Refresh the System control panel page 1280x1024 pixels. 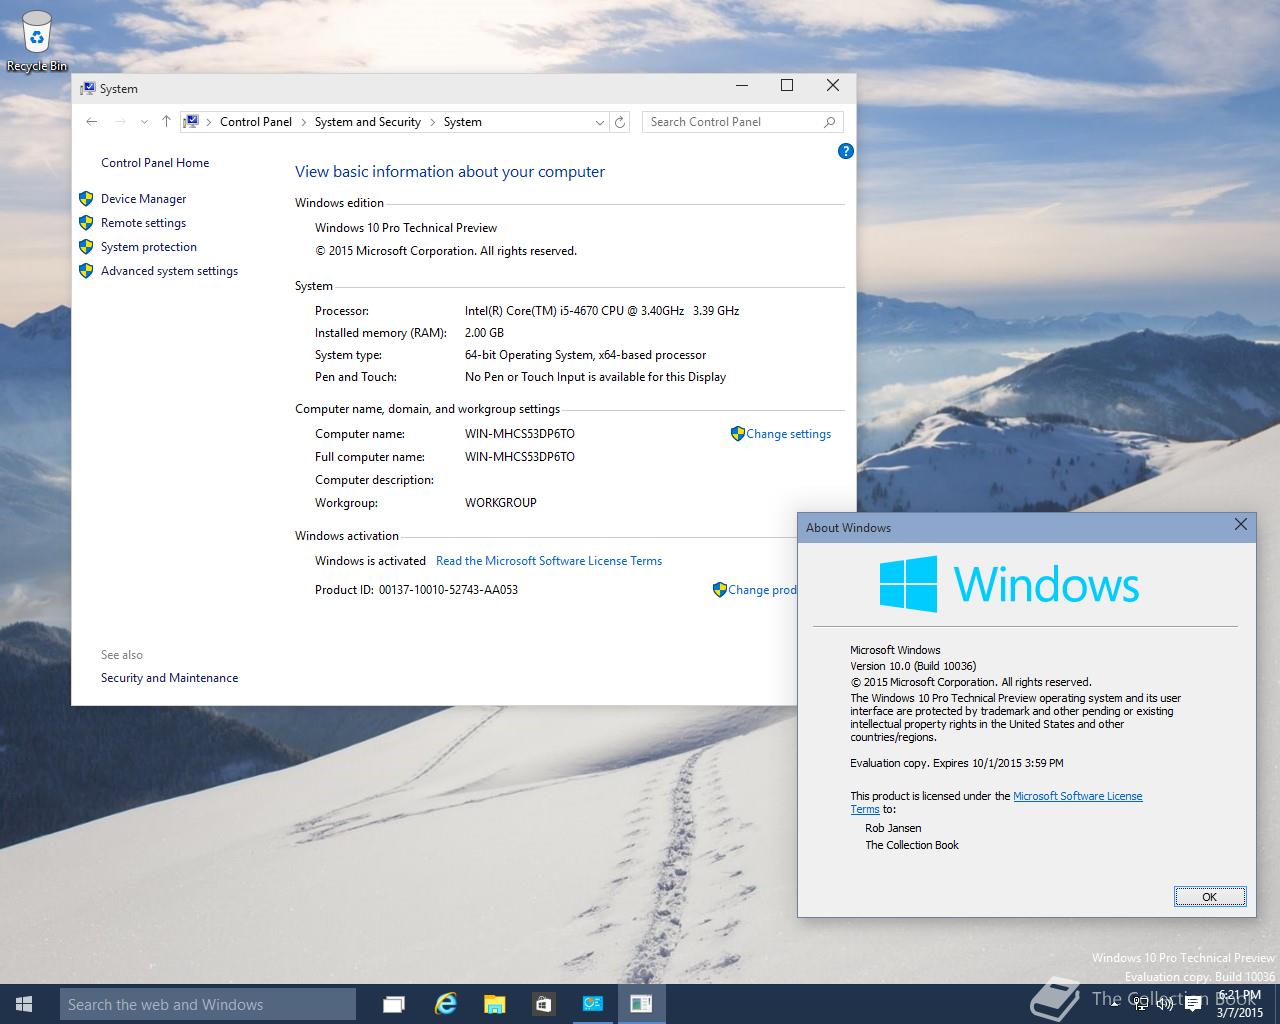(x=620, y=122)
